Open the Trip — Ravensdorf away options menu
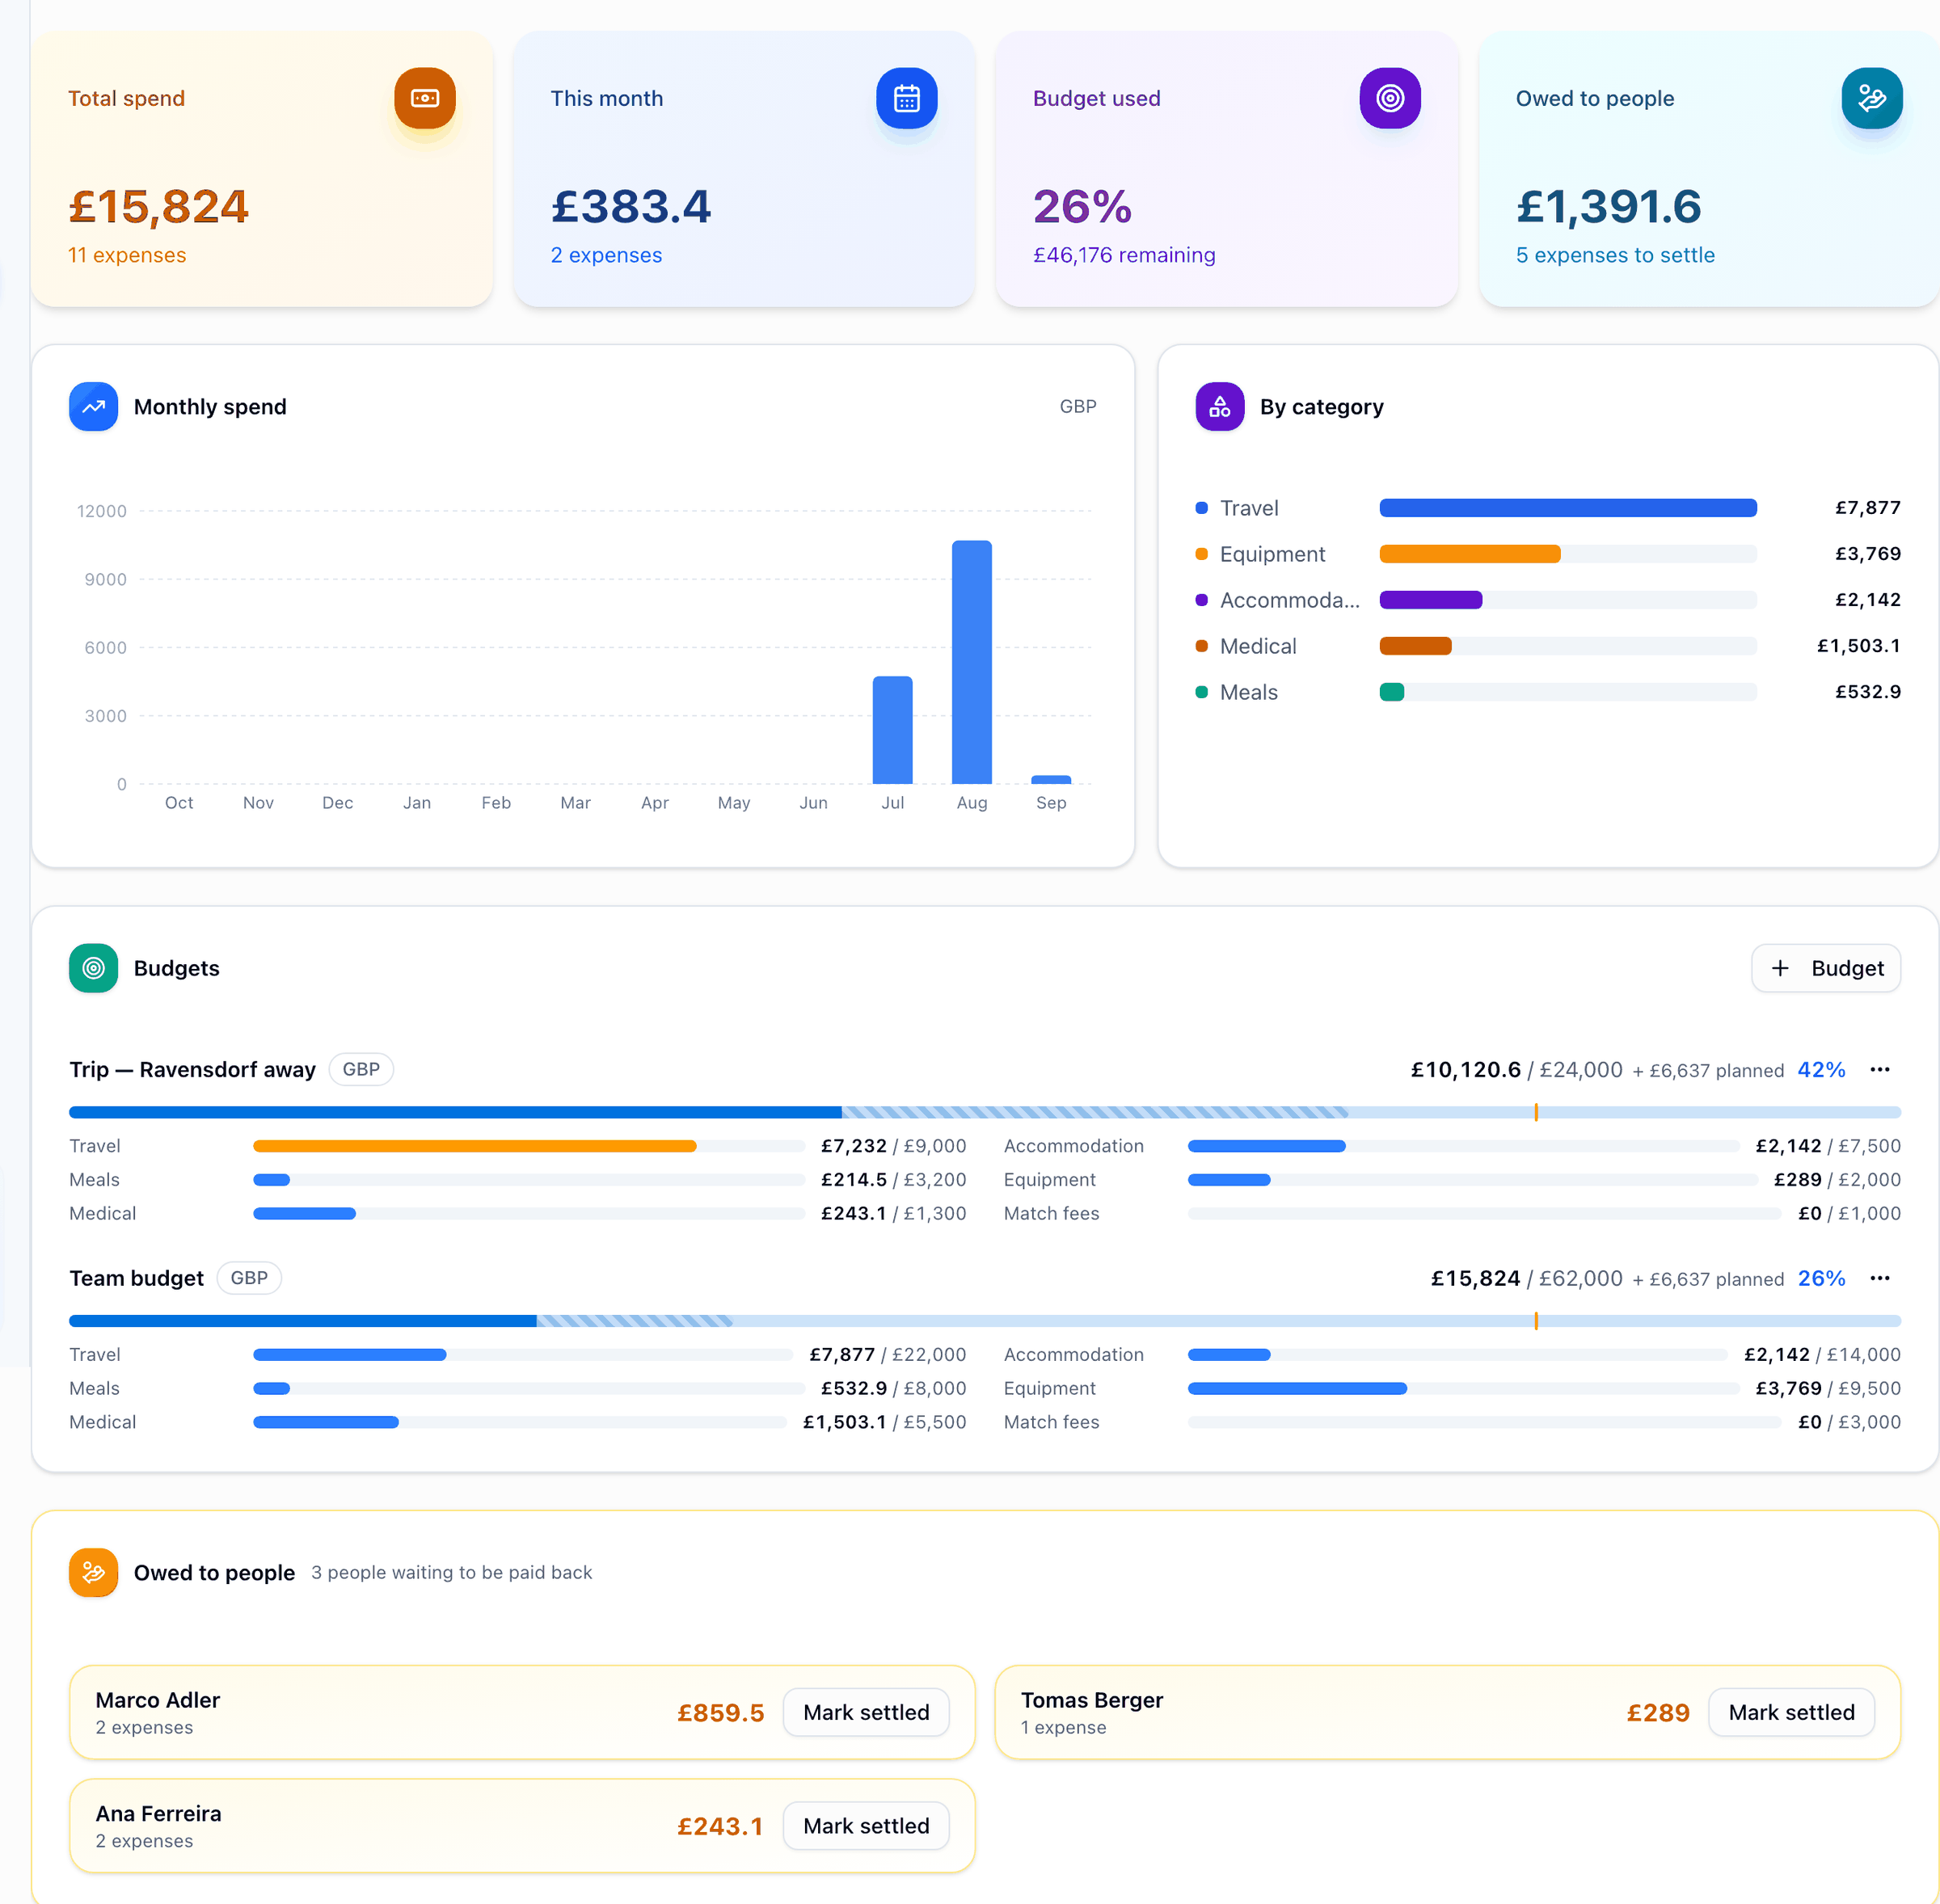The width and height of the screenshot is (1940, 1904). click(1880, 1070)
